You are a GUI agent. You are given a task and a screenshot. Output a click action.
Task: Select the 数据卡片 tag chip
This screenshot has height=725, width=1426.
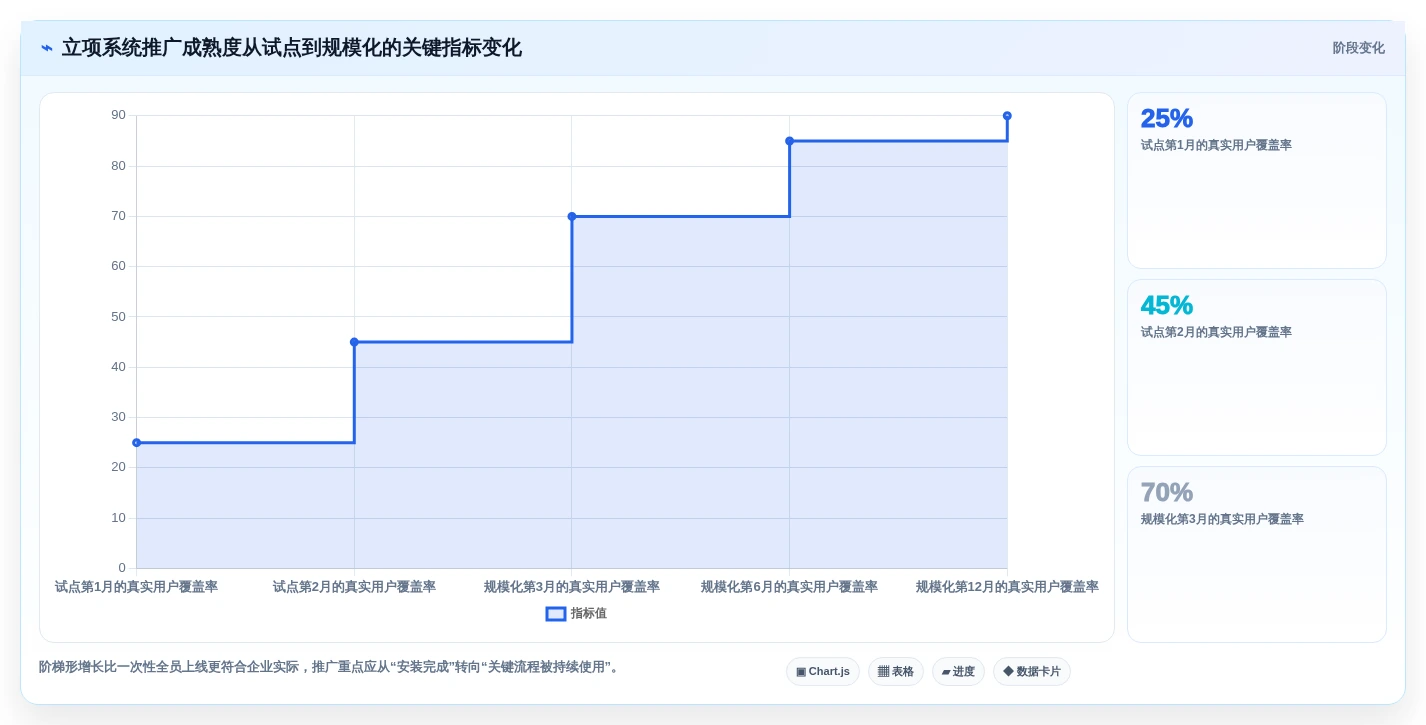[x=1032, y=672]
